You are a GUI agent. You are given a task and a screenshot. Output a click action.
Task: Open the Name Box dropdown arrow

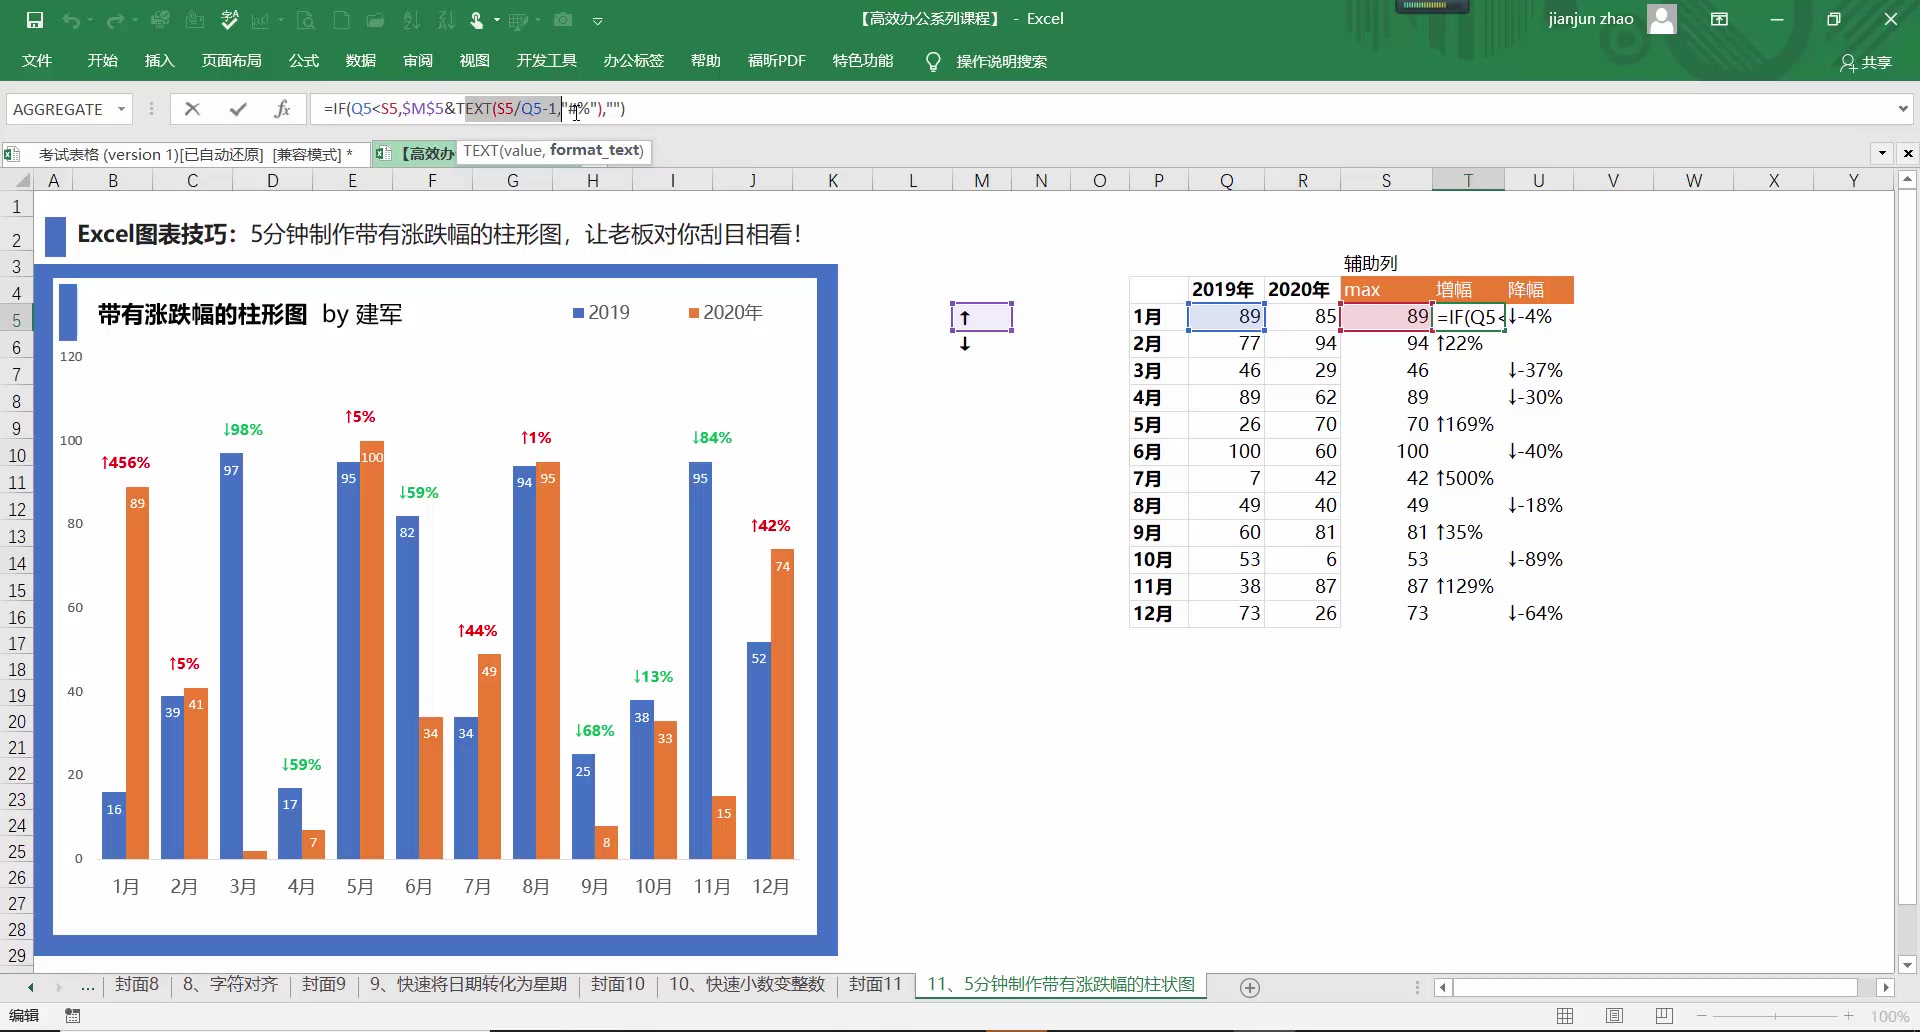tap(121, 109)
